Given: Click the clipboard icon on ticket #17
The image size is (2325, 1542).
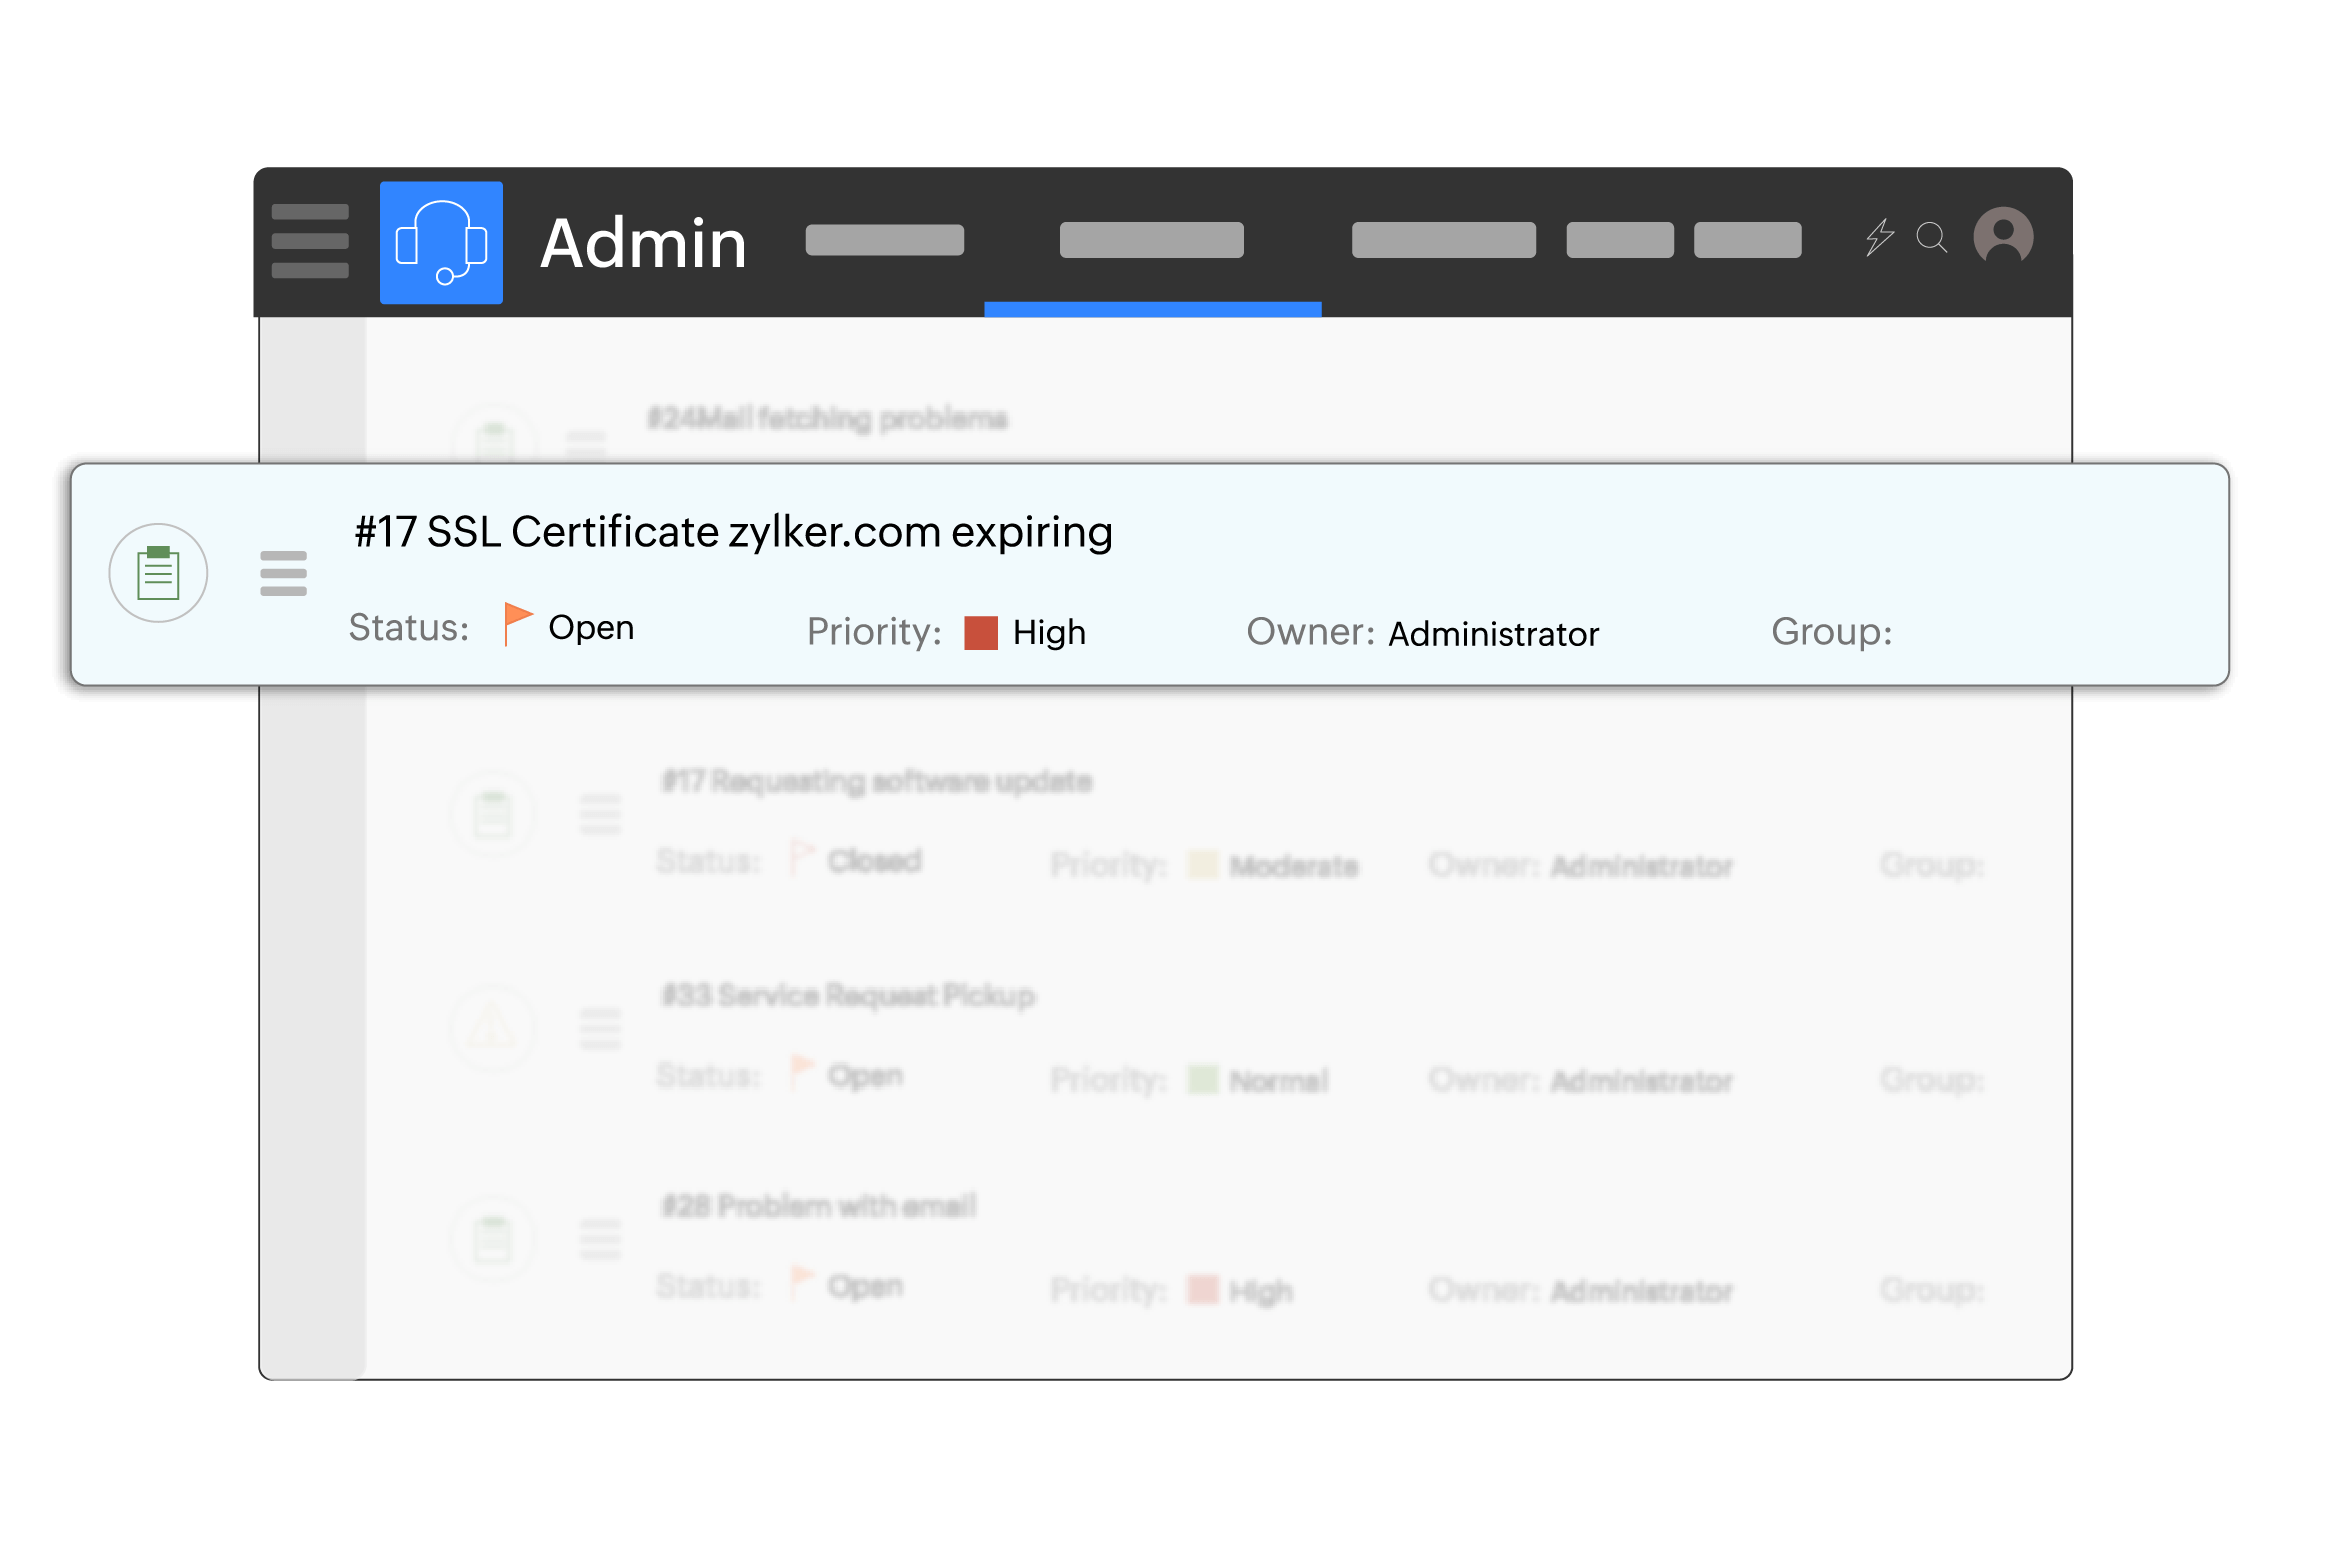Looking at the screenshot, I should coord(158,573).
